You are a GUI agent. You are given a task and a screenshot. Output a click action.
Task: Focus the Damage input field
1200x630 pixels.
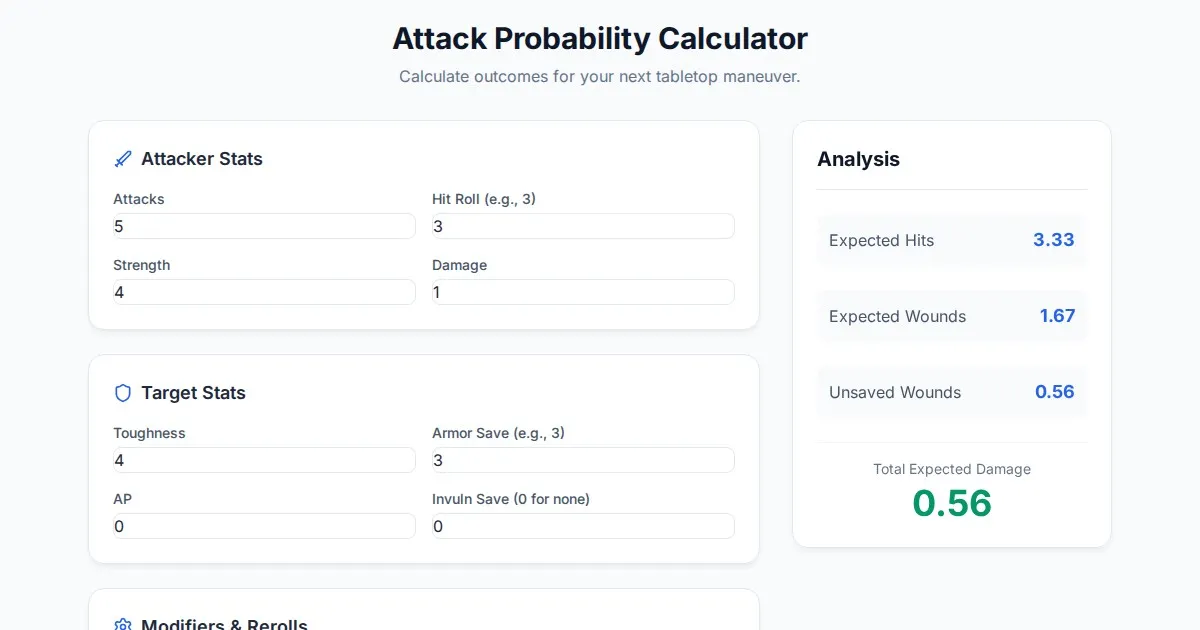(x=583, y=292)
